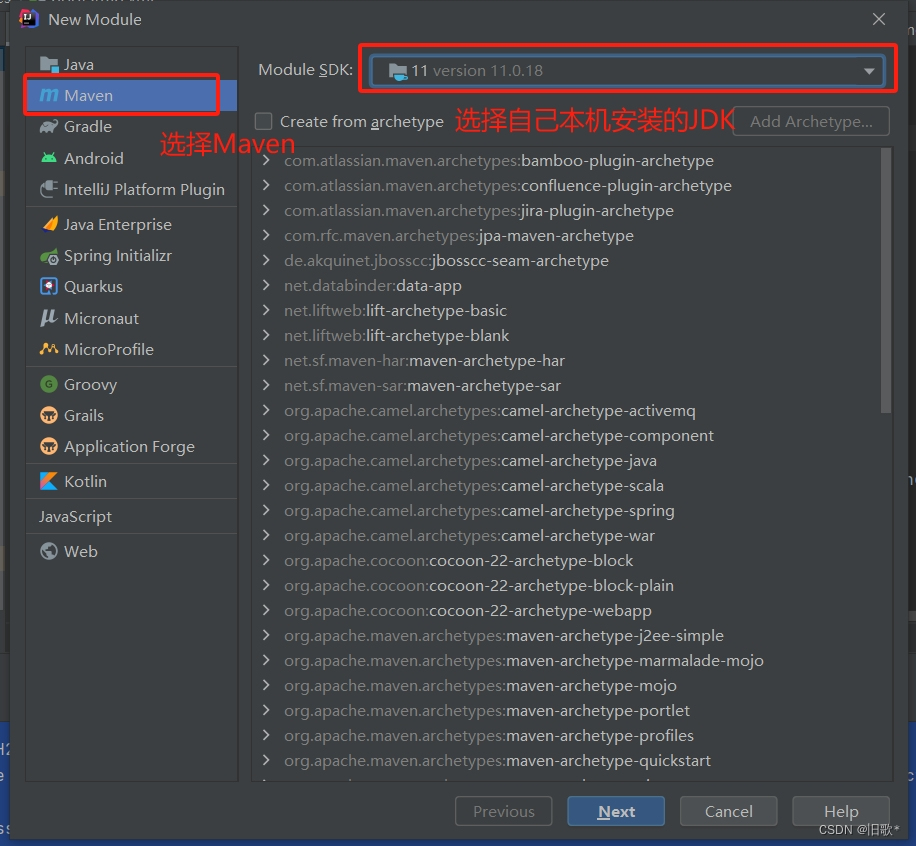Select Spring Initializr module type
Viewport: 916px width, 846px height.
click(x=131, y=256)
